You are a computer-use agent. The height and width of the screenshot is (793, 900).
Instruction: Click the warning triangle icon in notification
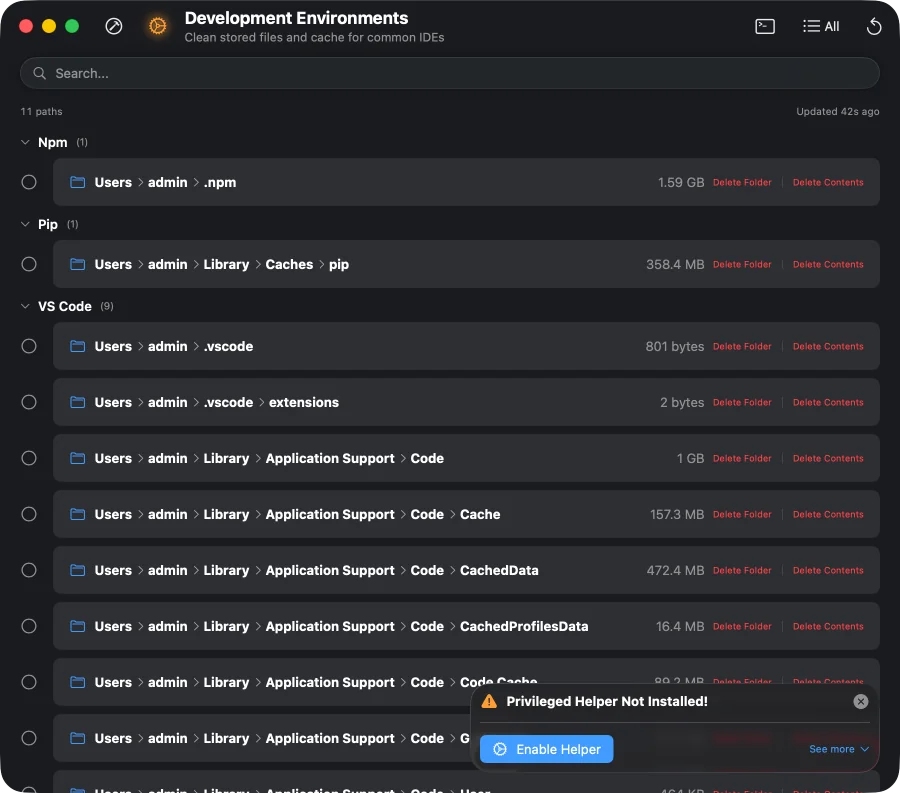pyautogui.click(x=489, y=701)
